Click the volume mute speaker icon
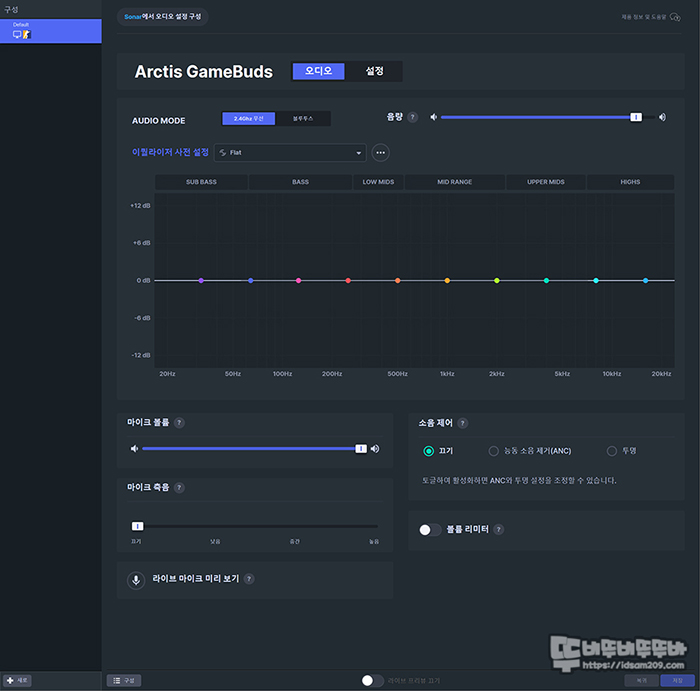Viewport: 700px width, 691px height. tap(433, 117)
